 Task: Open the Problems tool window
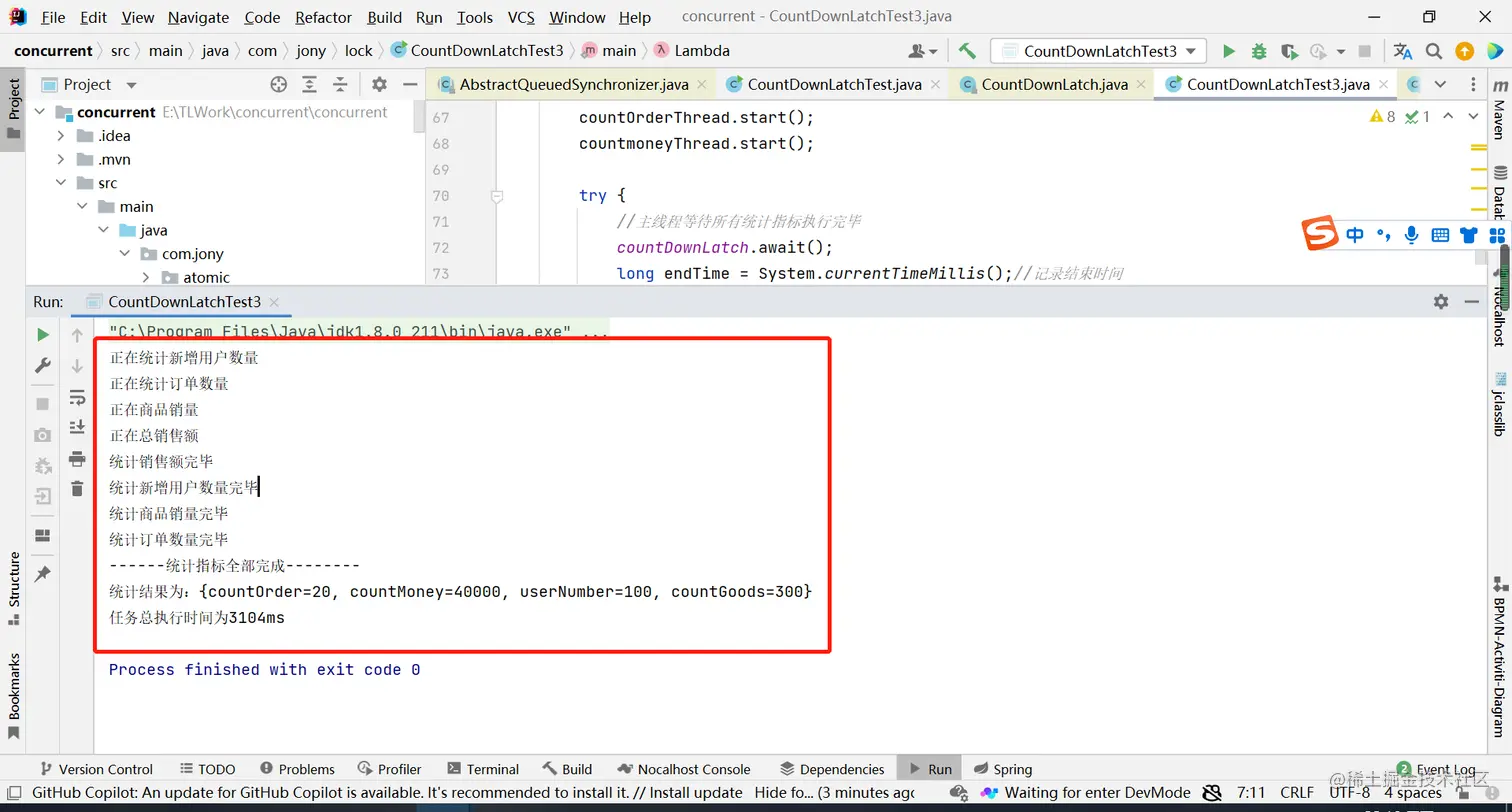297,769
